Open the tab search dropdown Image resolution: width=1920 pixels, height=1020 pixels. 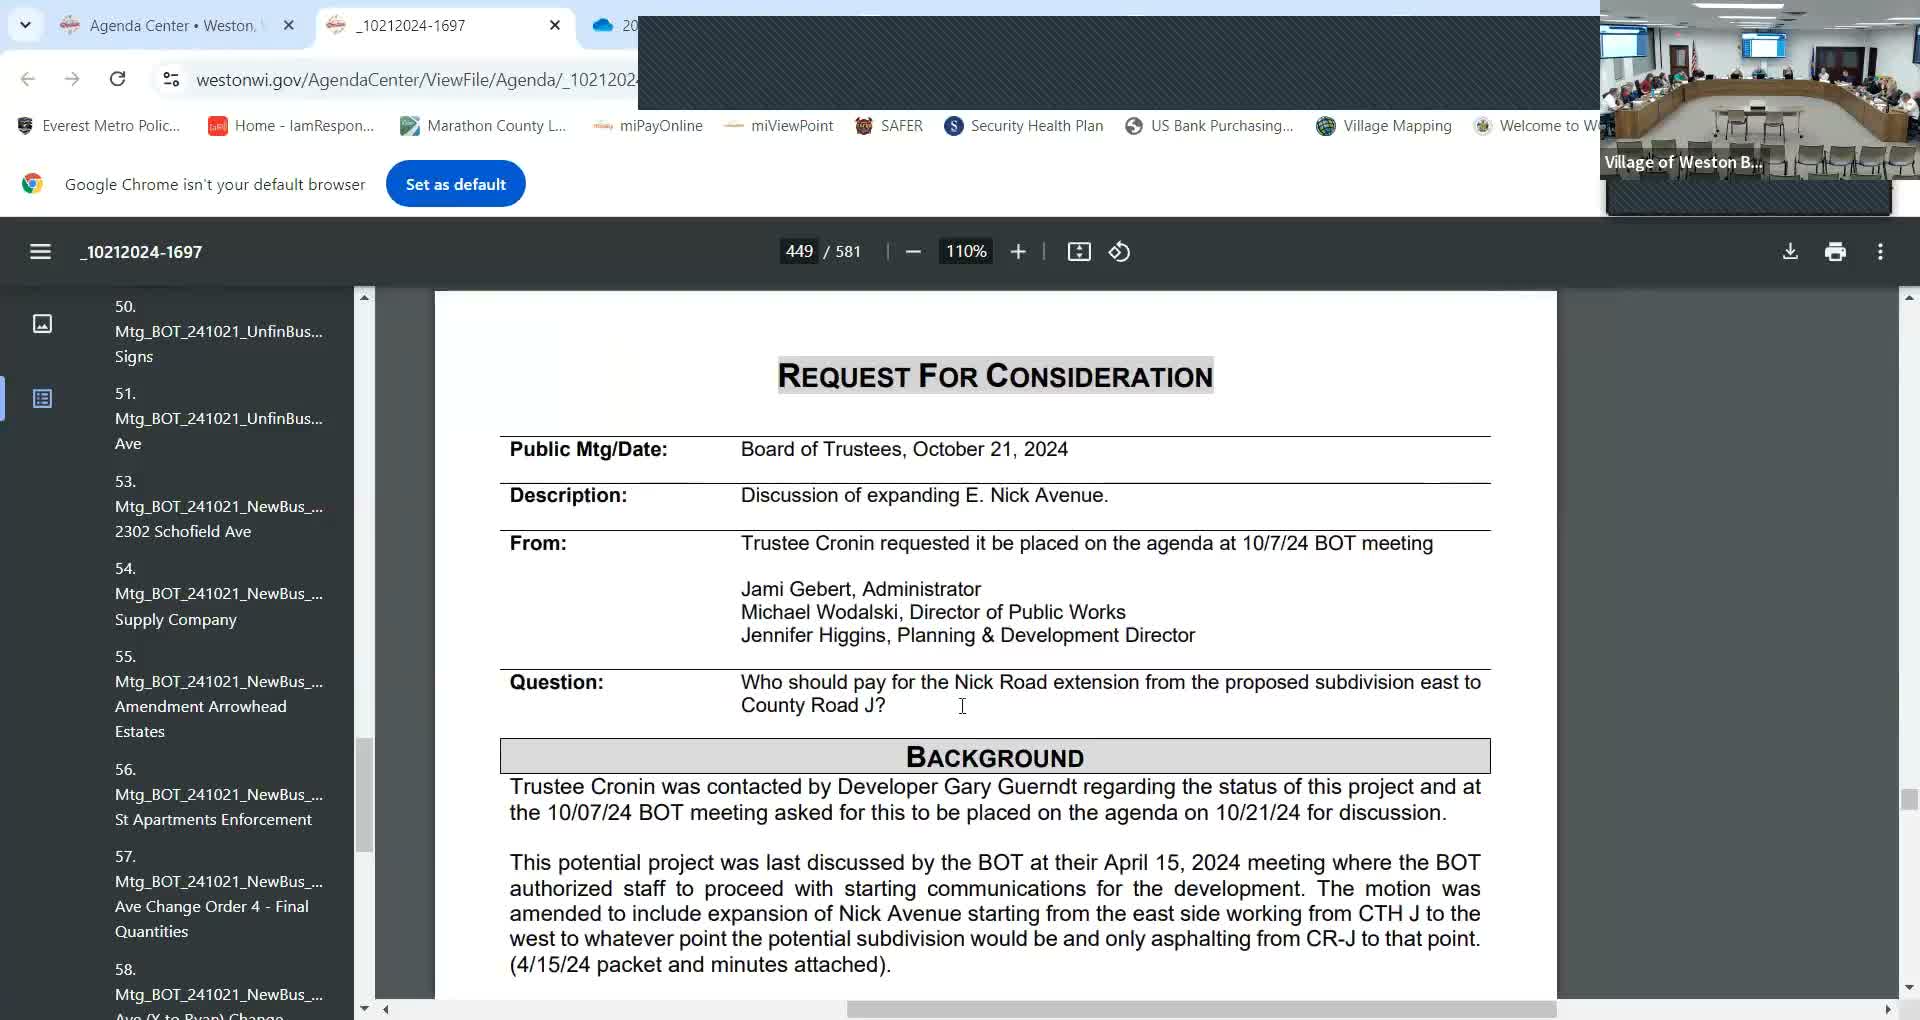click(x=25, y=25)
